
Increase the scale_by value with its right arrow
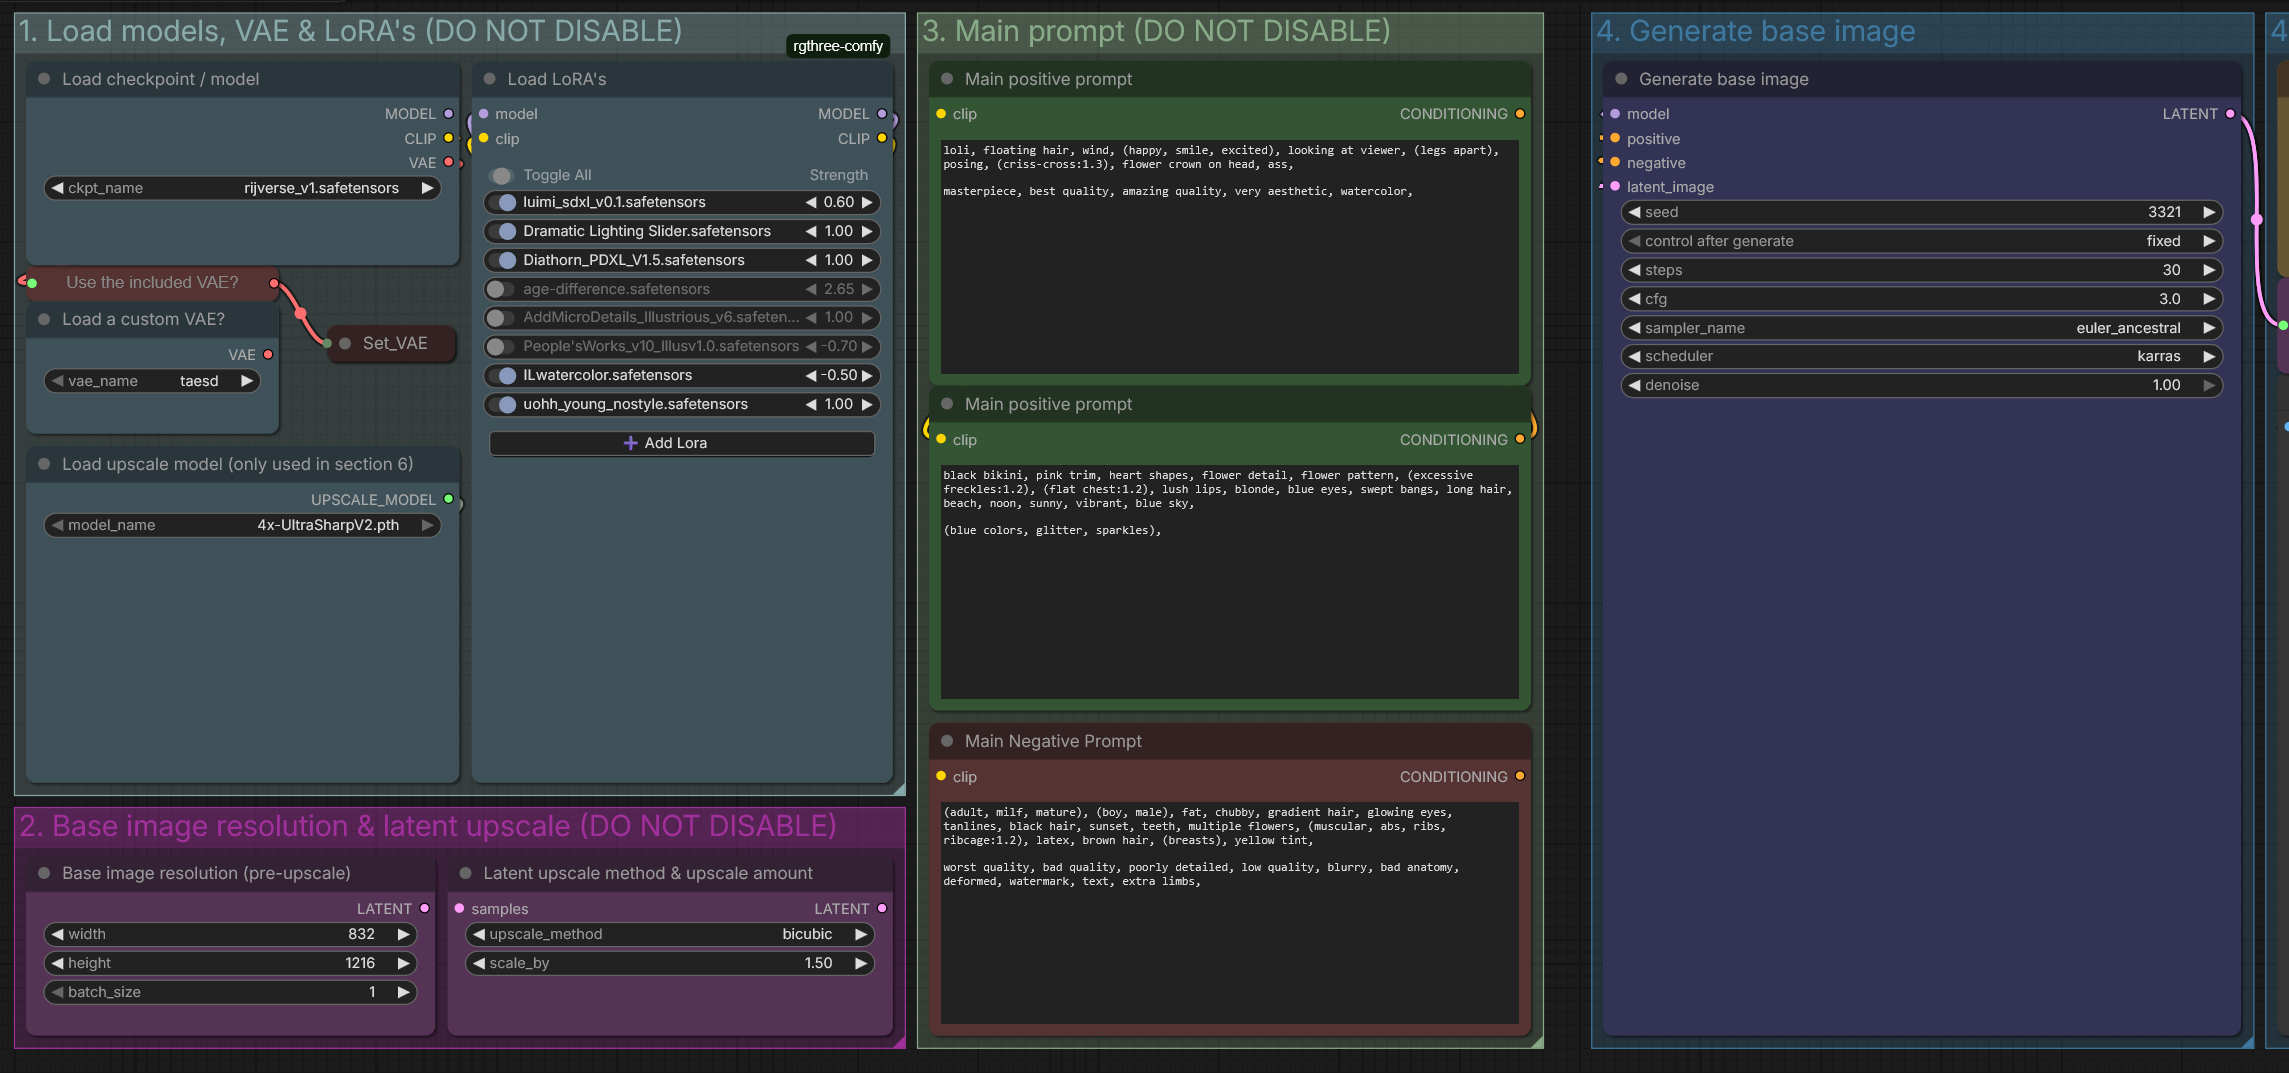(x=860, y=963)
